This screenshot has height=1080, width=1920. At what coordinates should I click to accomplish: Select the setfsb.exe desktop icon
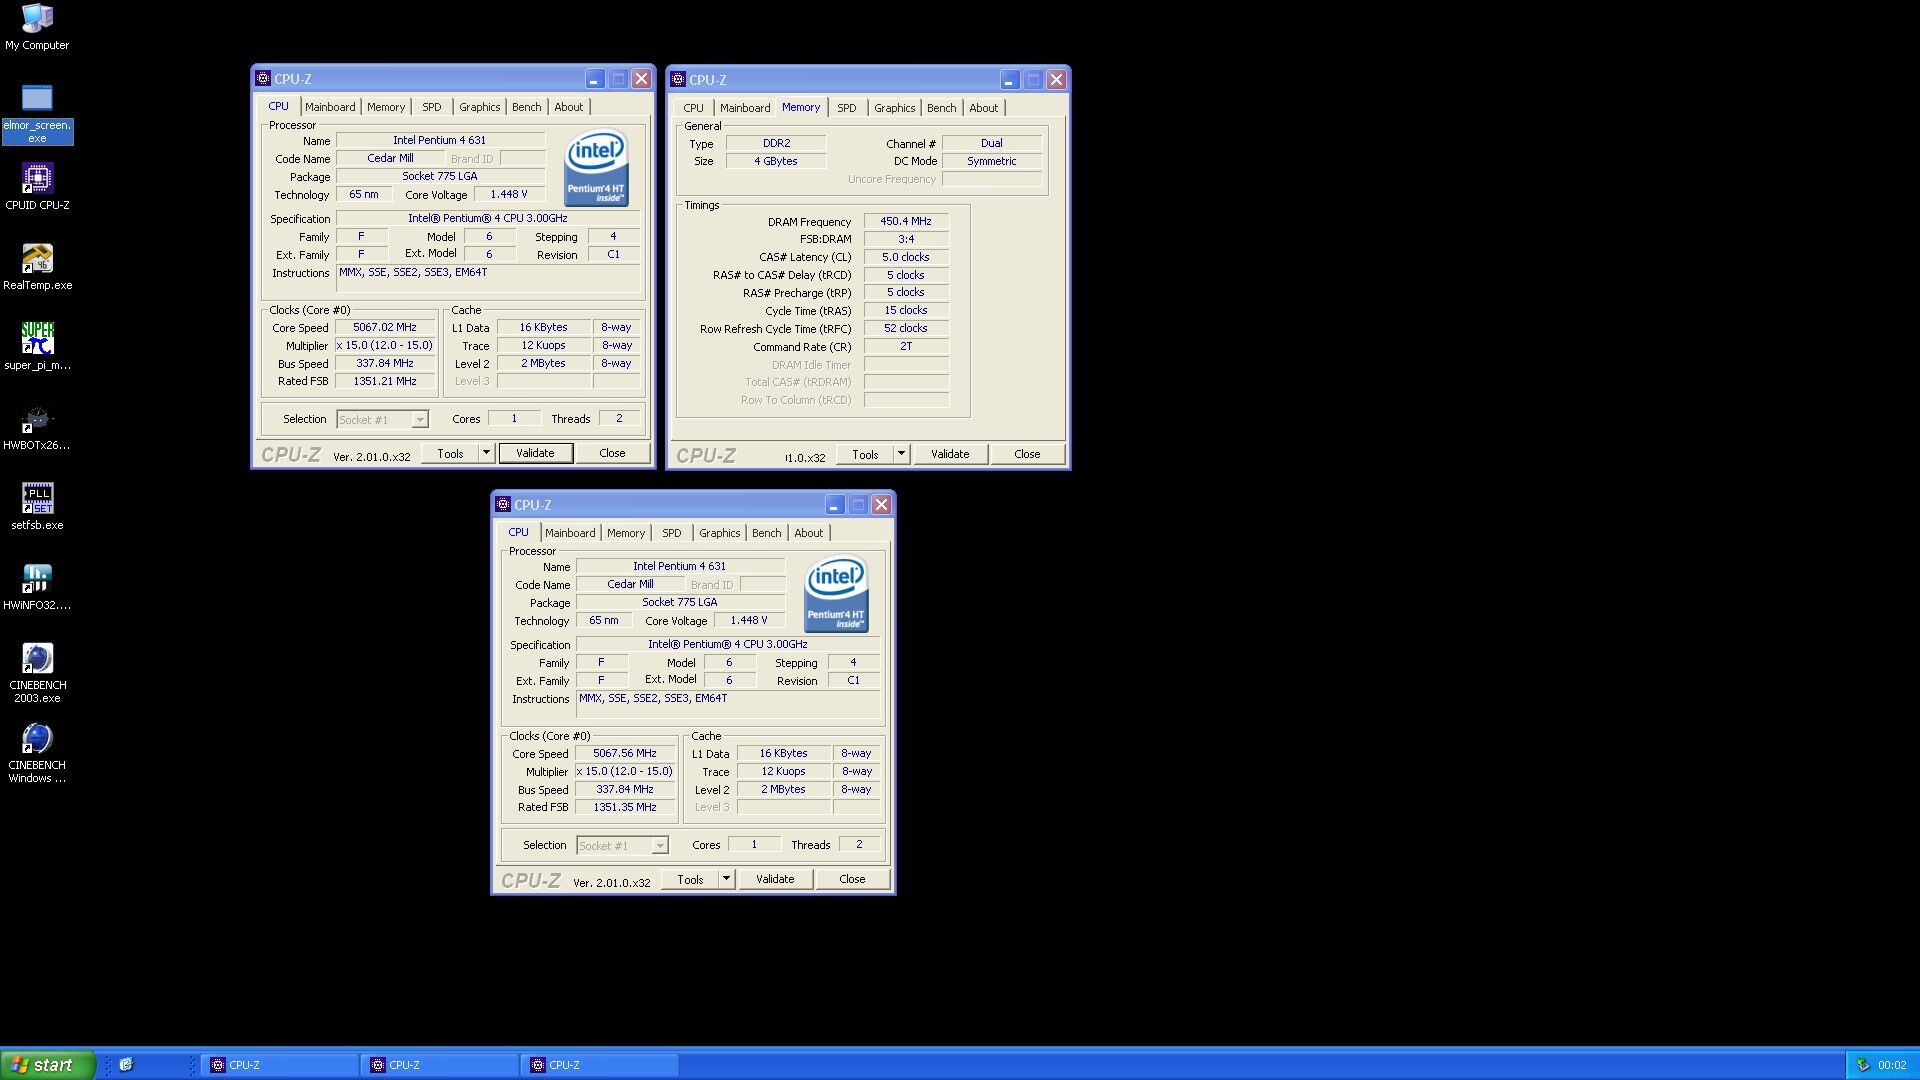coord(37,507)
